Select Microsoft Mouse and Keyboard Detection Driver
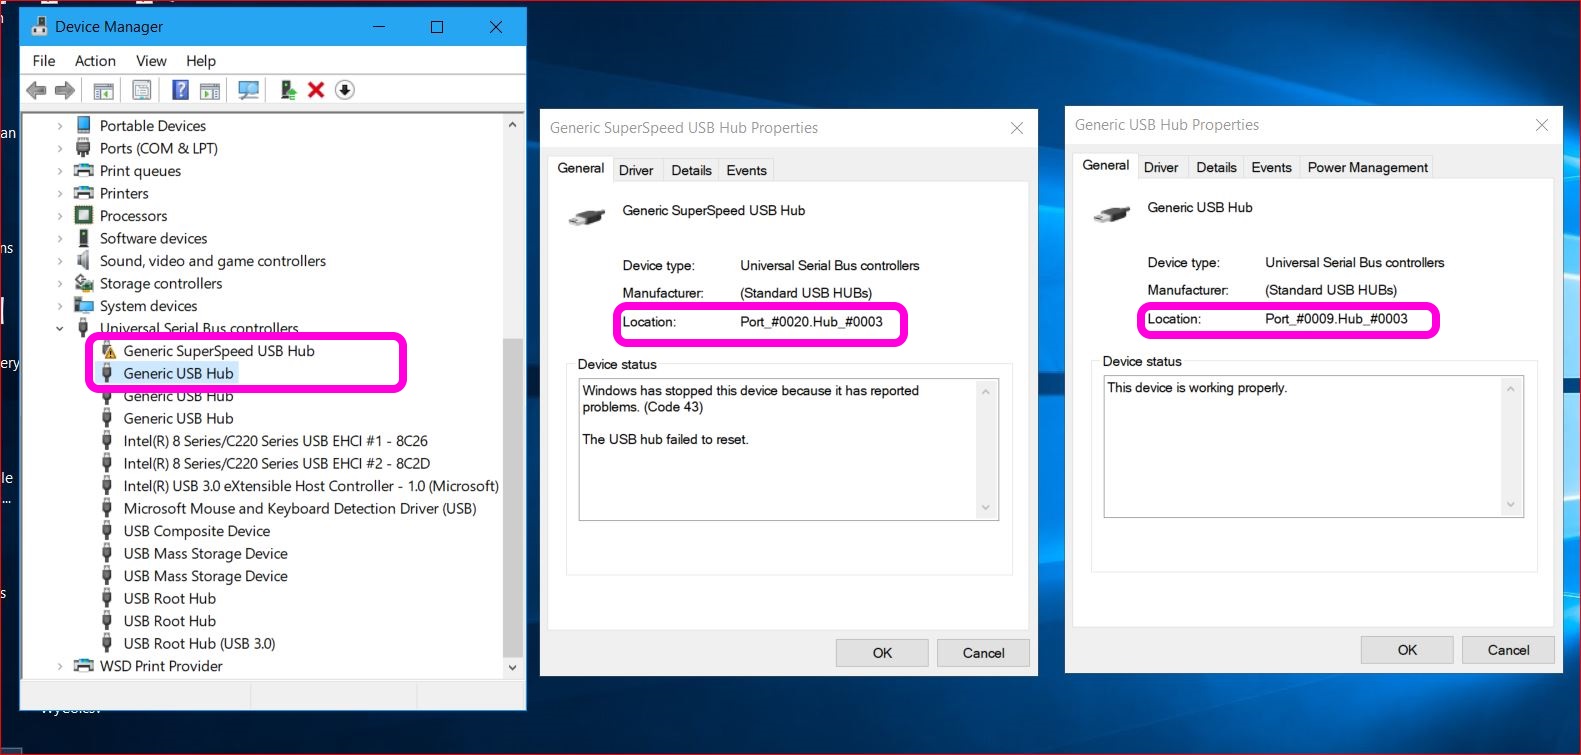This screenshot has height=755, width=1581. point(300,509)
